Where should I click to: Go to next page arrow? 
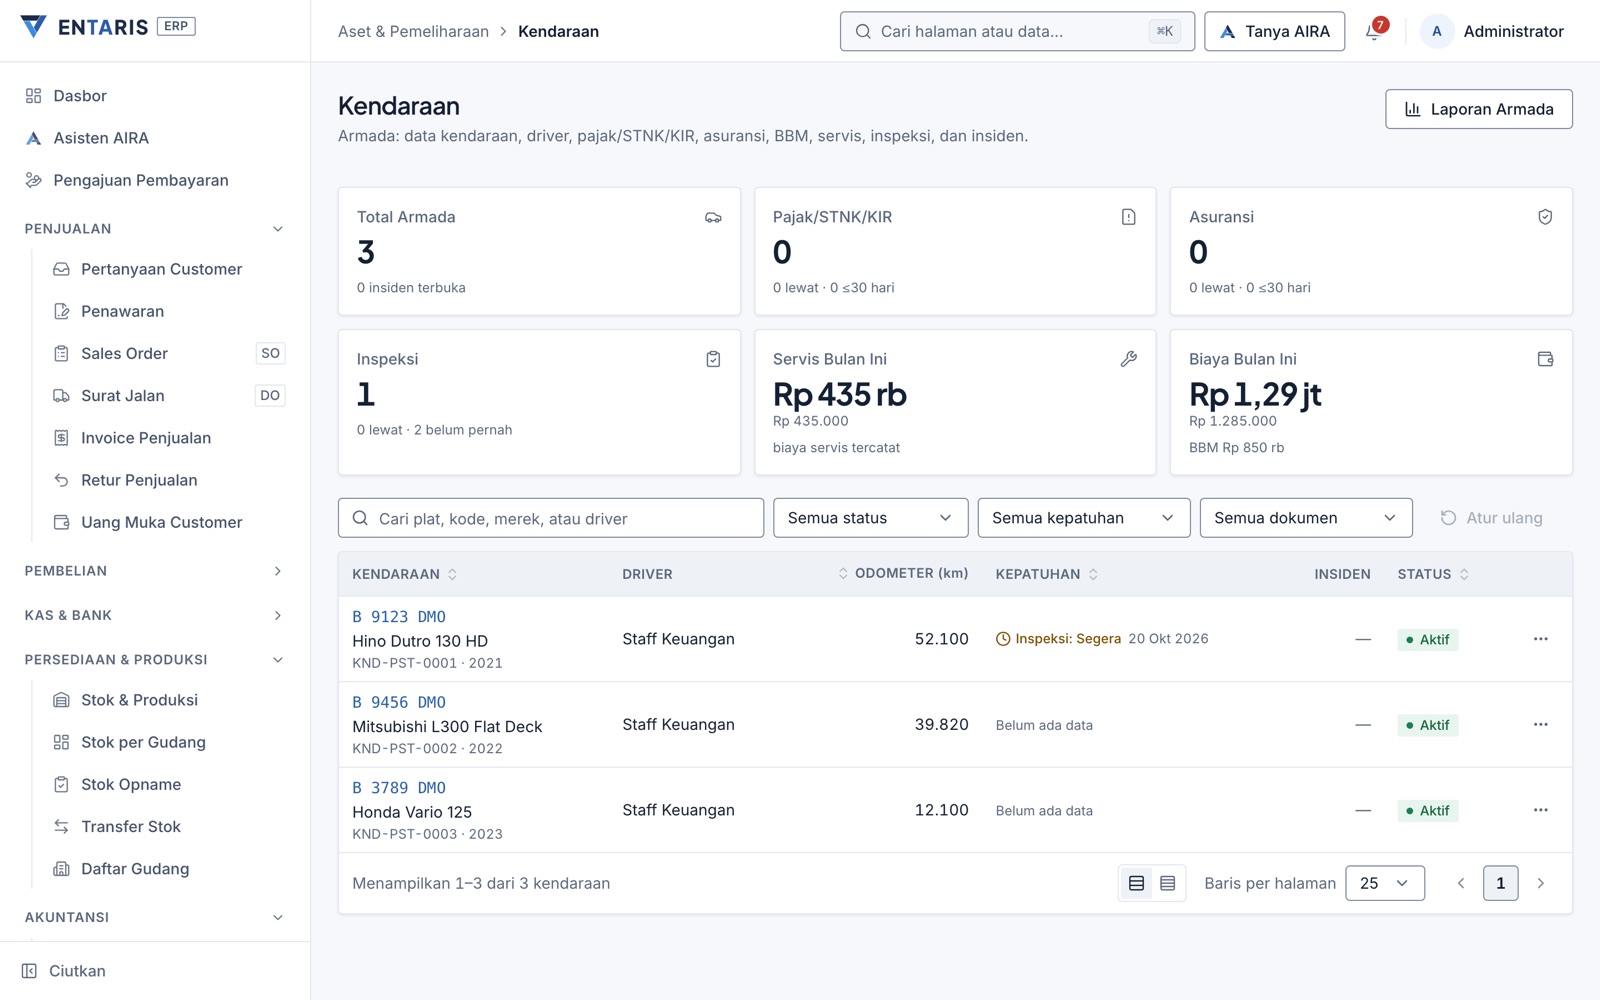(x=1540, y=883)
